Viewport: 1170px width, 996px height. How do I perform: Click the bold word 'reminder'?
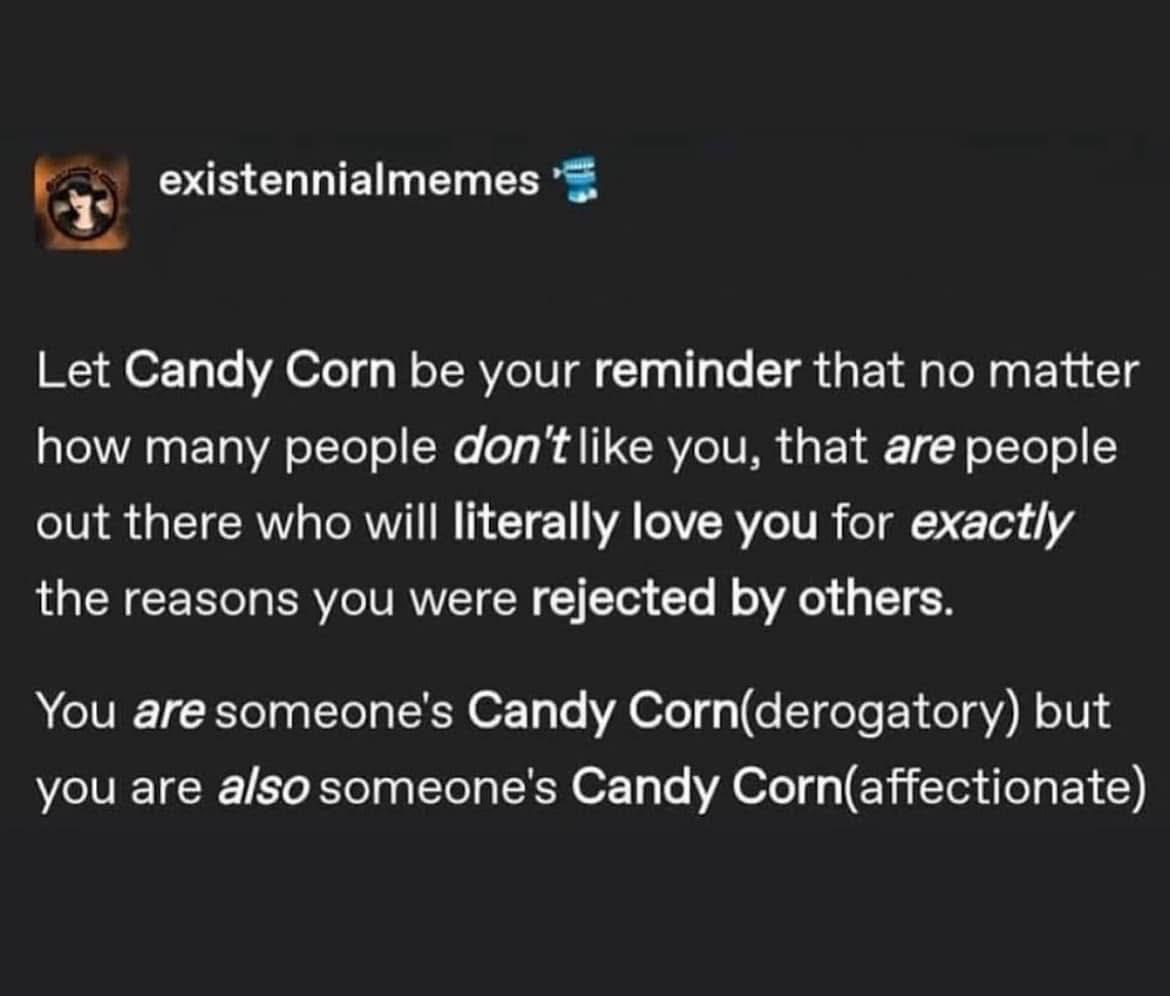(697, 372)
